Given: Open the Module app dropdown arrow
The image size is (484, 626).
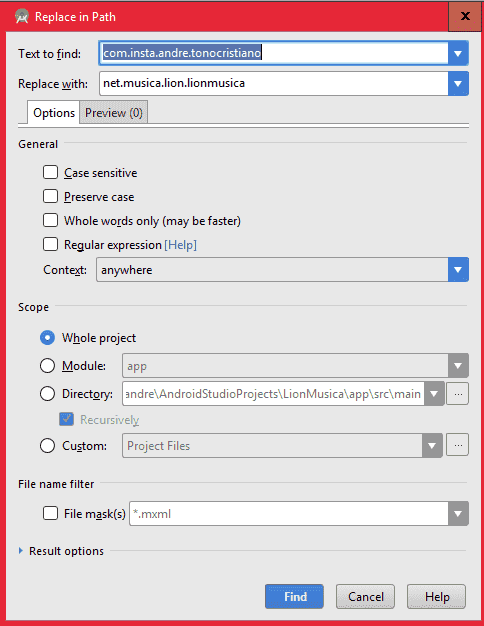Looking at the screenshot, I should pos(458,366).
